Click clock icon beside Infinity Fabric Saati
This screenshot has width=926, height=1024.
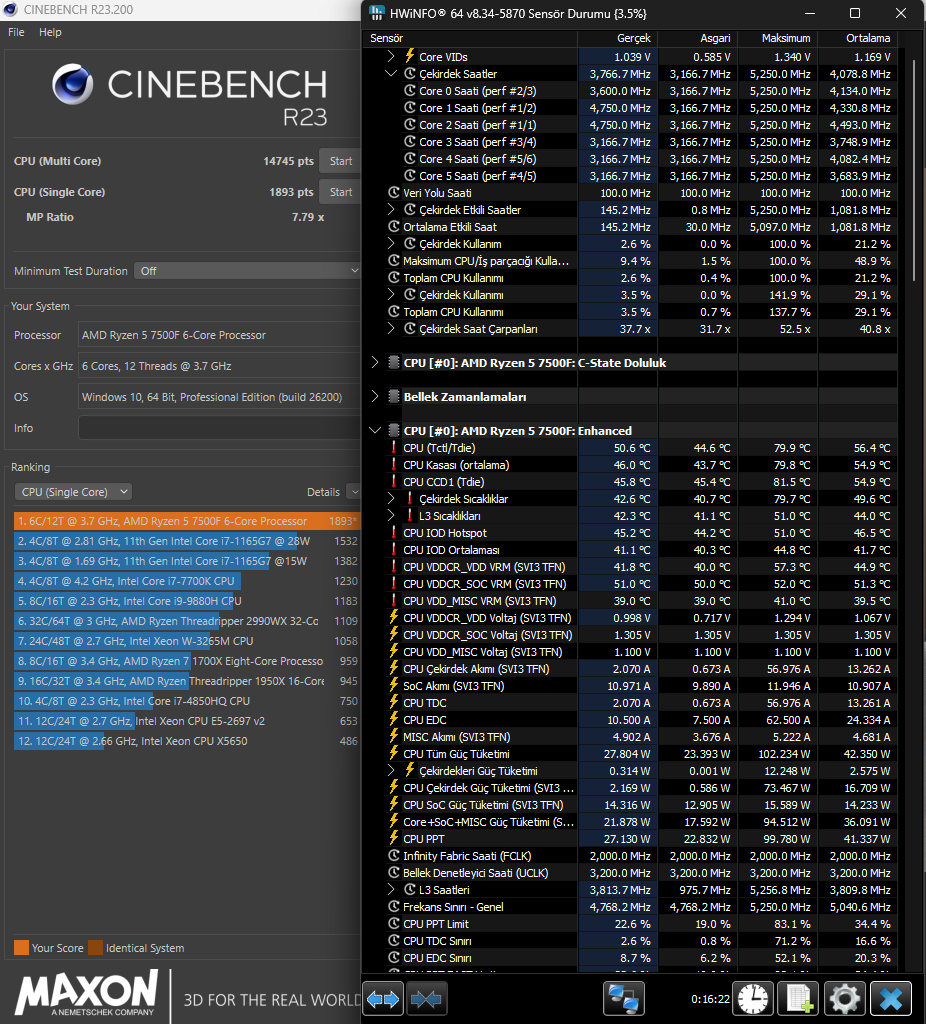[x=394, y=856]
